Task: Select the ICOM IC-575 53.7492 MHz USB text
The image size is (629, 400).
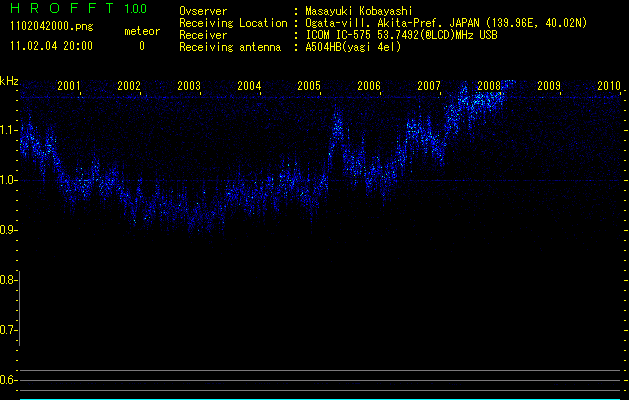Action: pos(401,35)
